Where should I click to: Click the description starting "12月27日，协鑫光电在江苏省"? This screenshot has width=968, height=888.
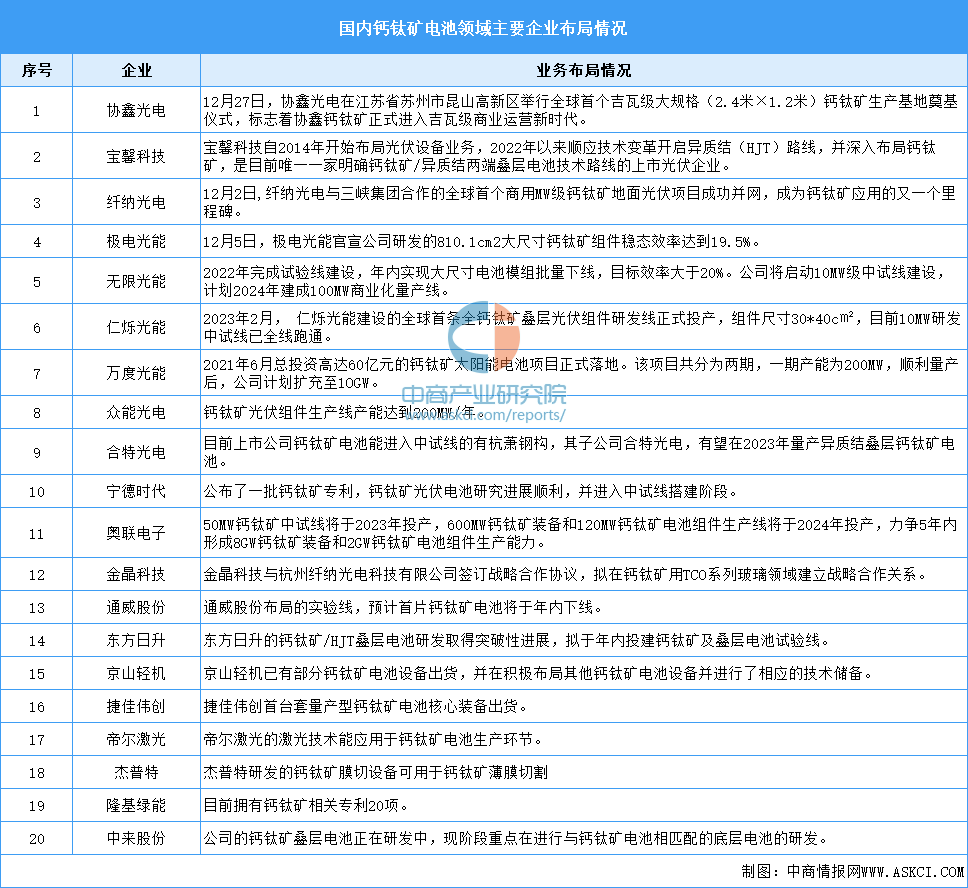point(580,110)
